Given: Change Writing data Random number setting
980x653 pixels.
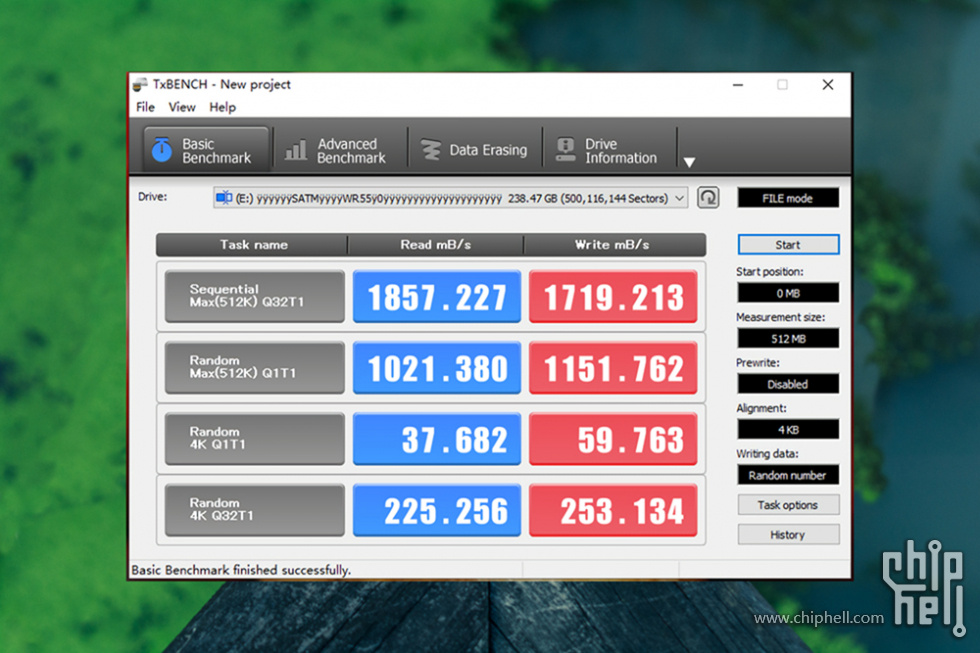Looking at the screenshot, I should (788, 475).
